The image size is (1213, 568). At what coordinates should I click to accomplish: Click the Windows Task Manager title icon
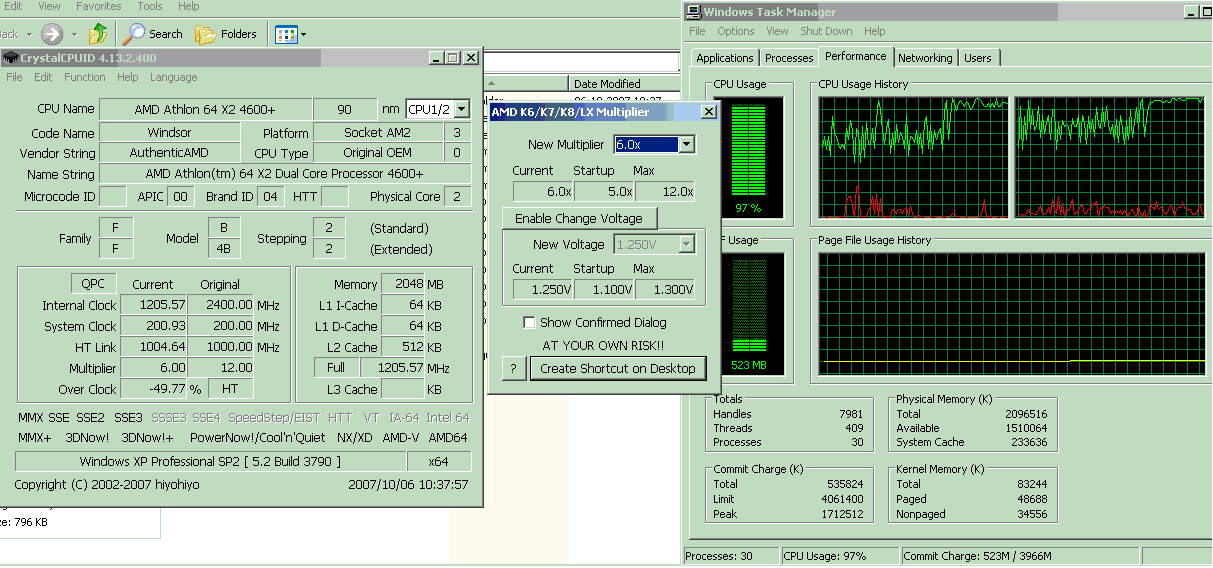(x=693, y=12)
